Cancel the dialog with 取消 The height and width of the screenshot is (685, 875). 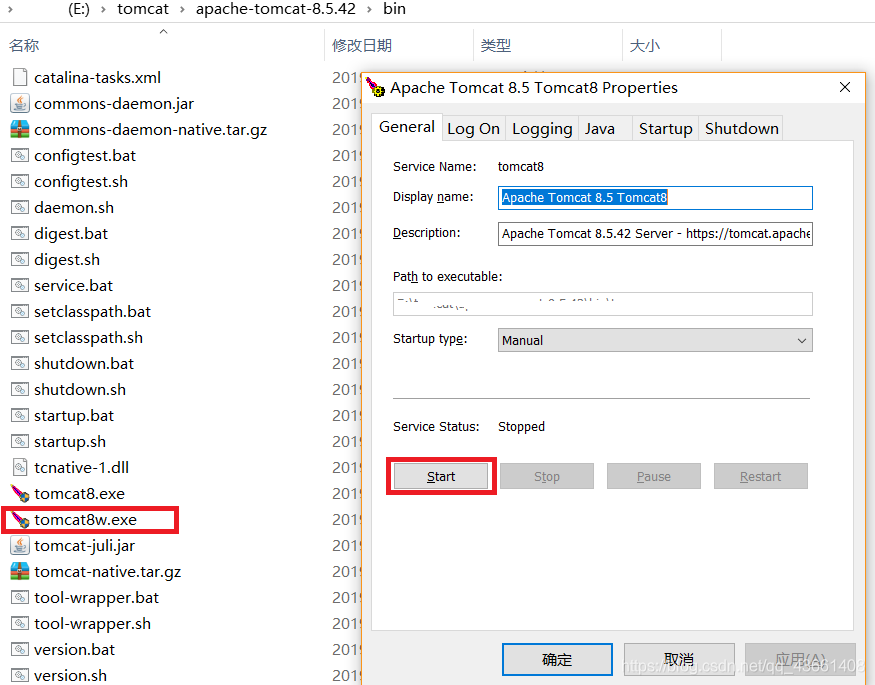[x=679, y=659]
